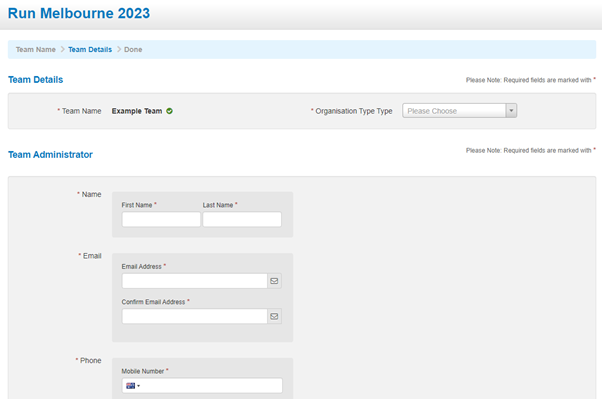This screenshot has height=399, width=602.
Task: Click envelope icon beside Email Address field
Action: click(x=274, y=281)
